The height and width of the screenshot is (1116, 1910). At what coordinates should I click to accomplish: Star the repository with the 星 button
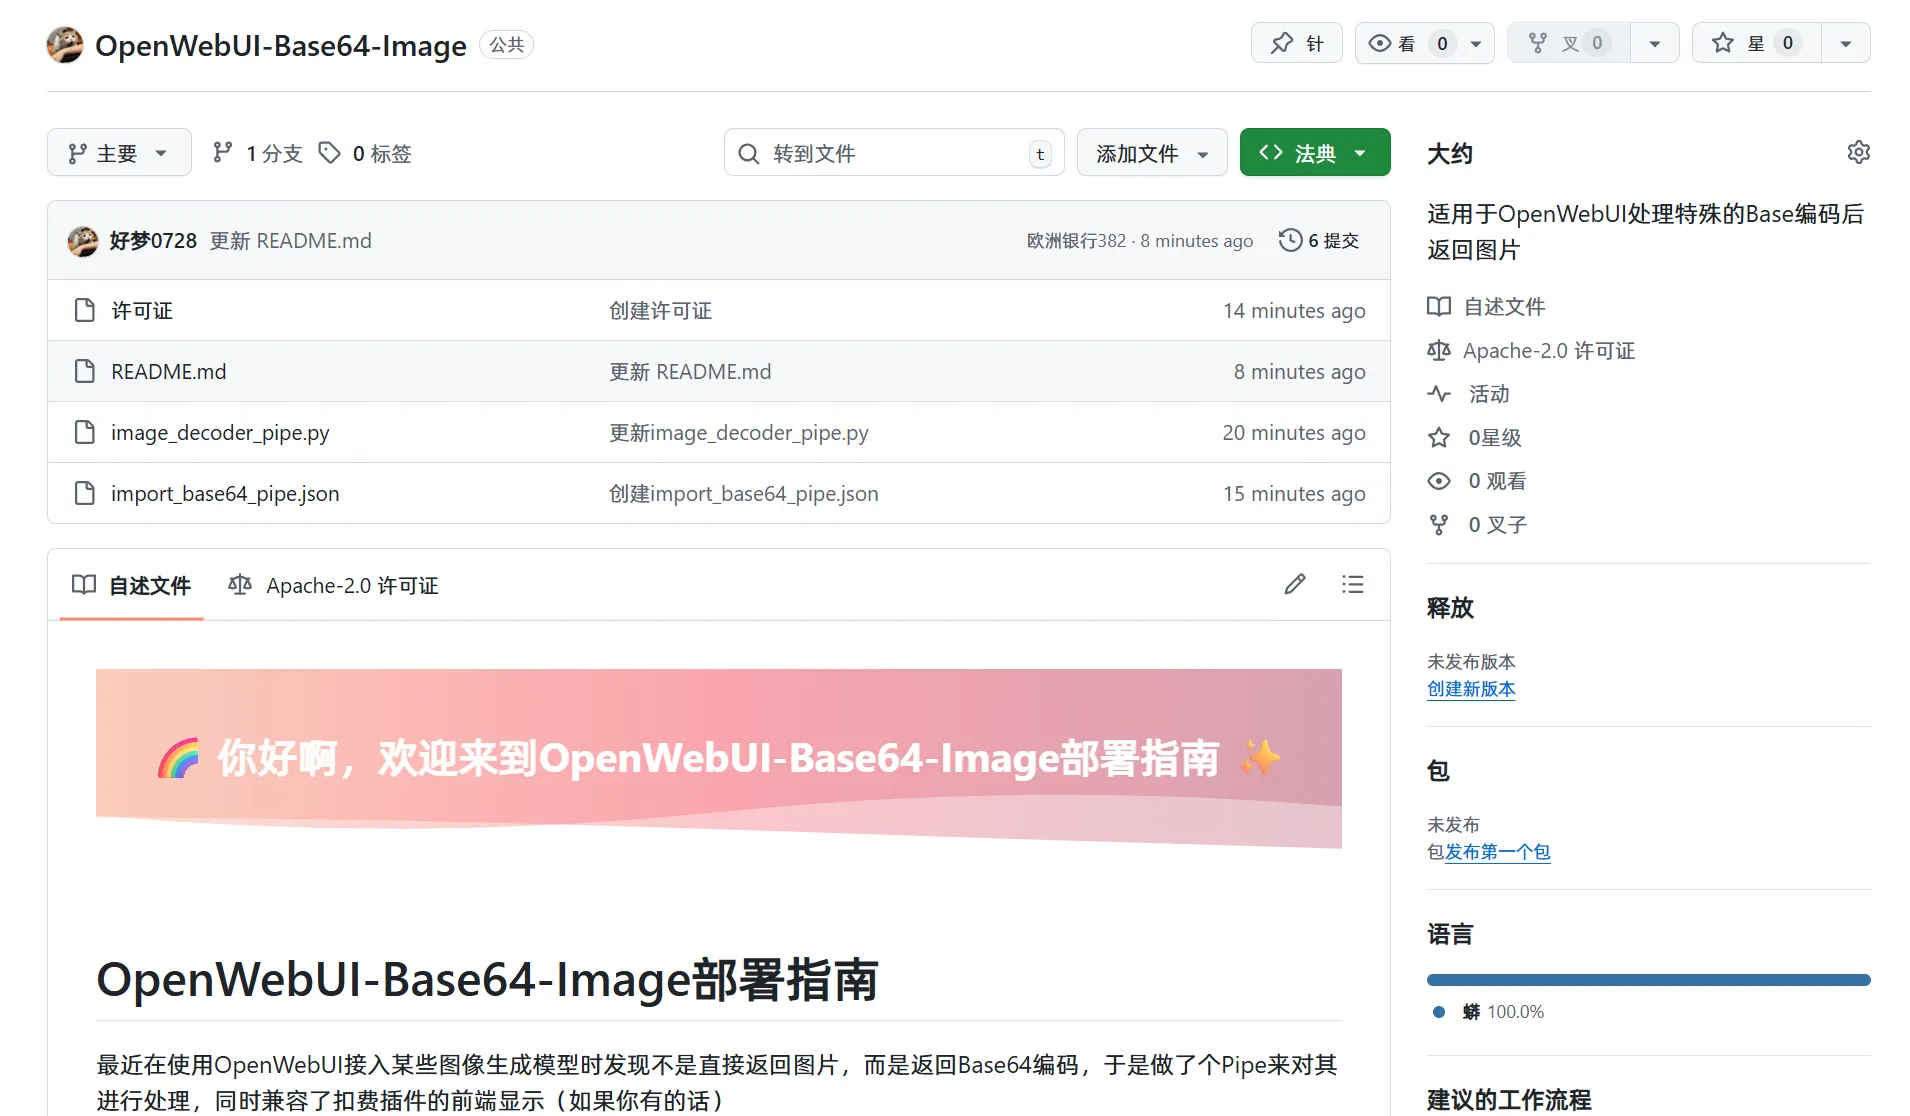(1755, 43)
